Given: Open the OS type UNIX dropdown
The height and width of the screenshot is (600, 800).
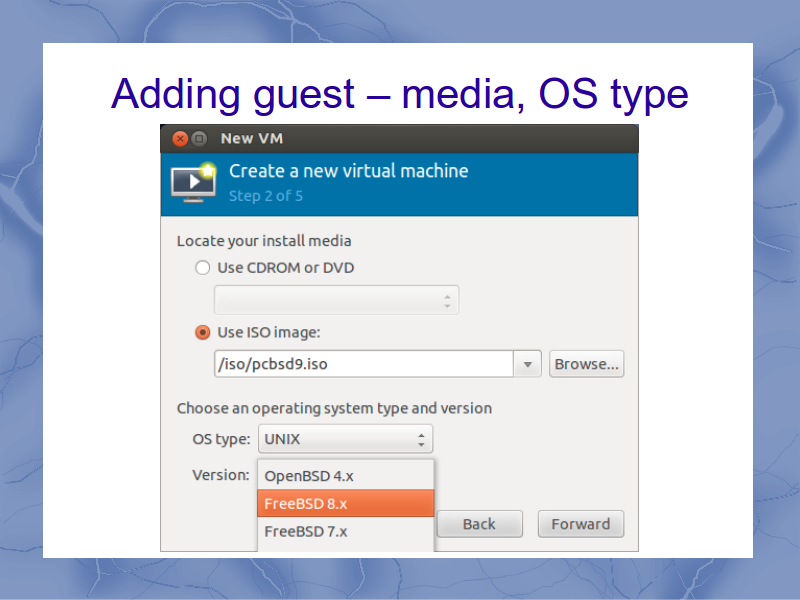Looking at the screenshot, I should 345,439.
